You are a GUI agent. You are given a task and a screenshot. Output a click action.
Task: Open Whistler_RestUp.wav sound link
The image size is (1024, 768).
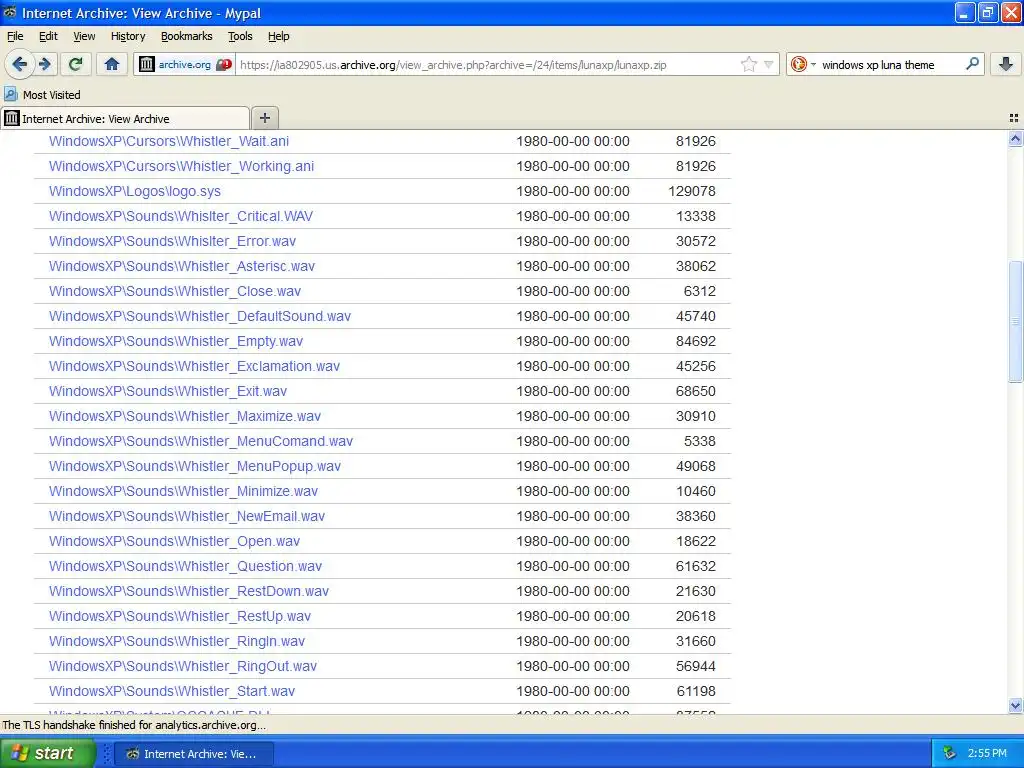[180, 616]
